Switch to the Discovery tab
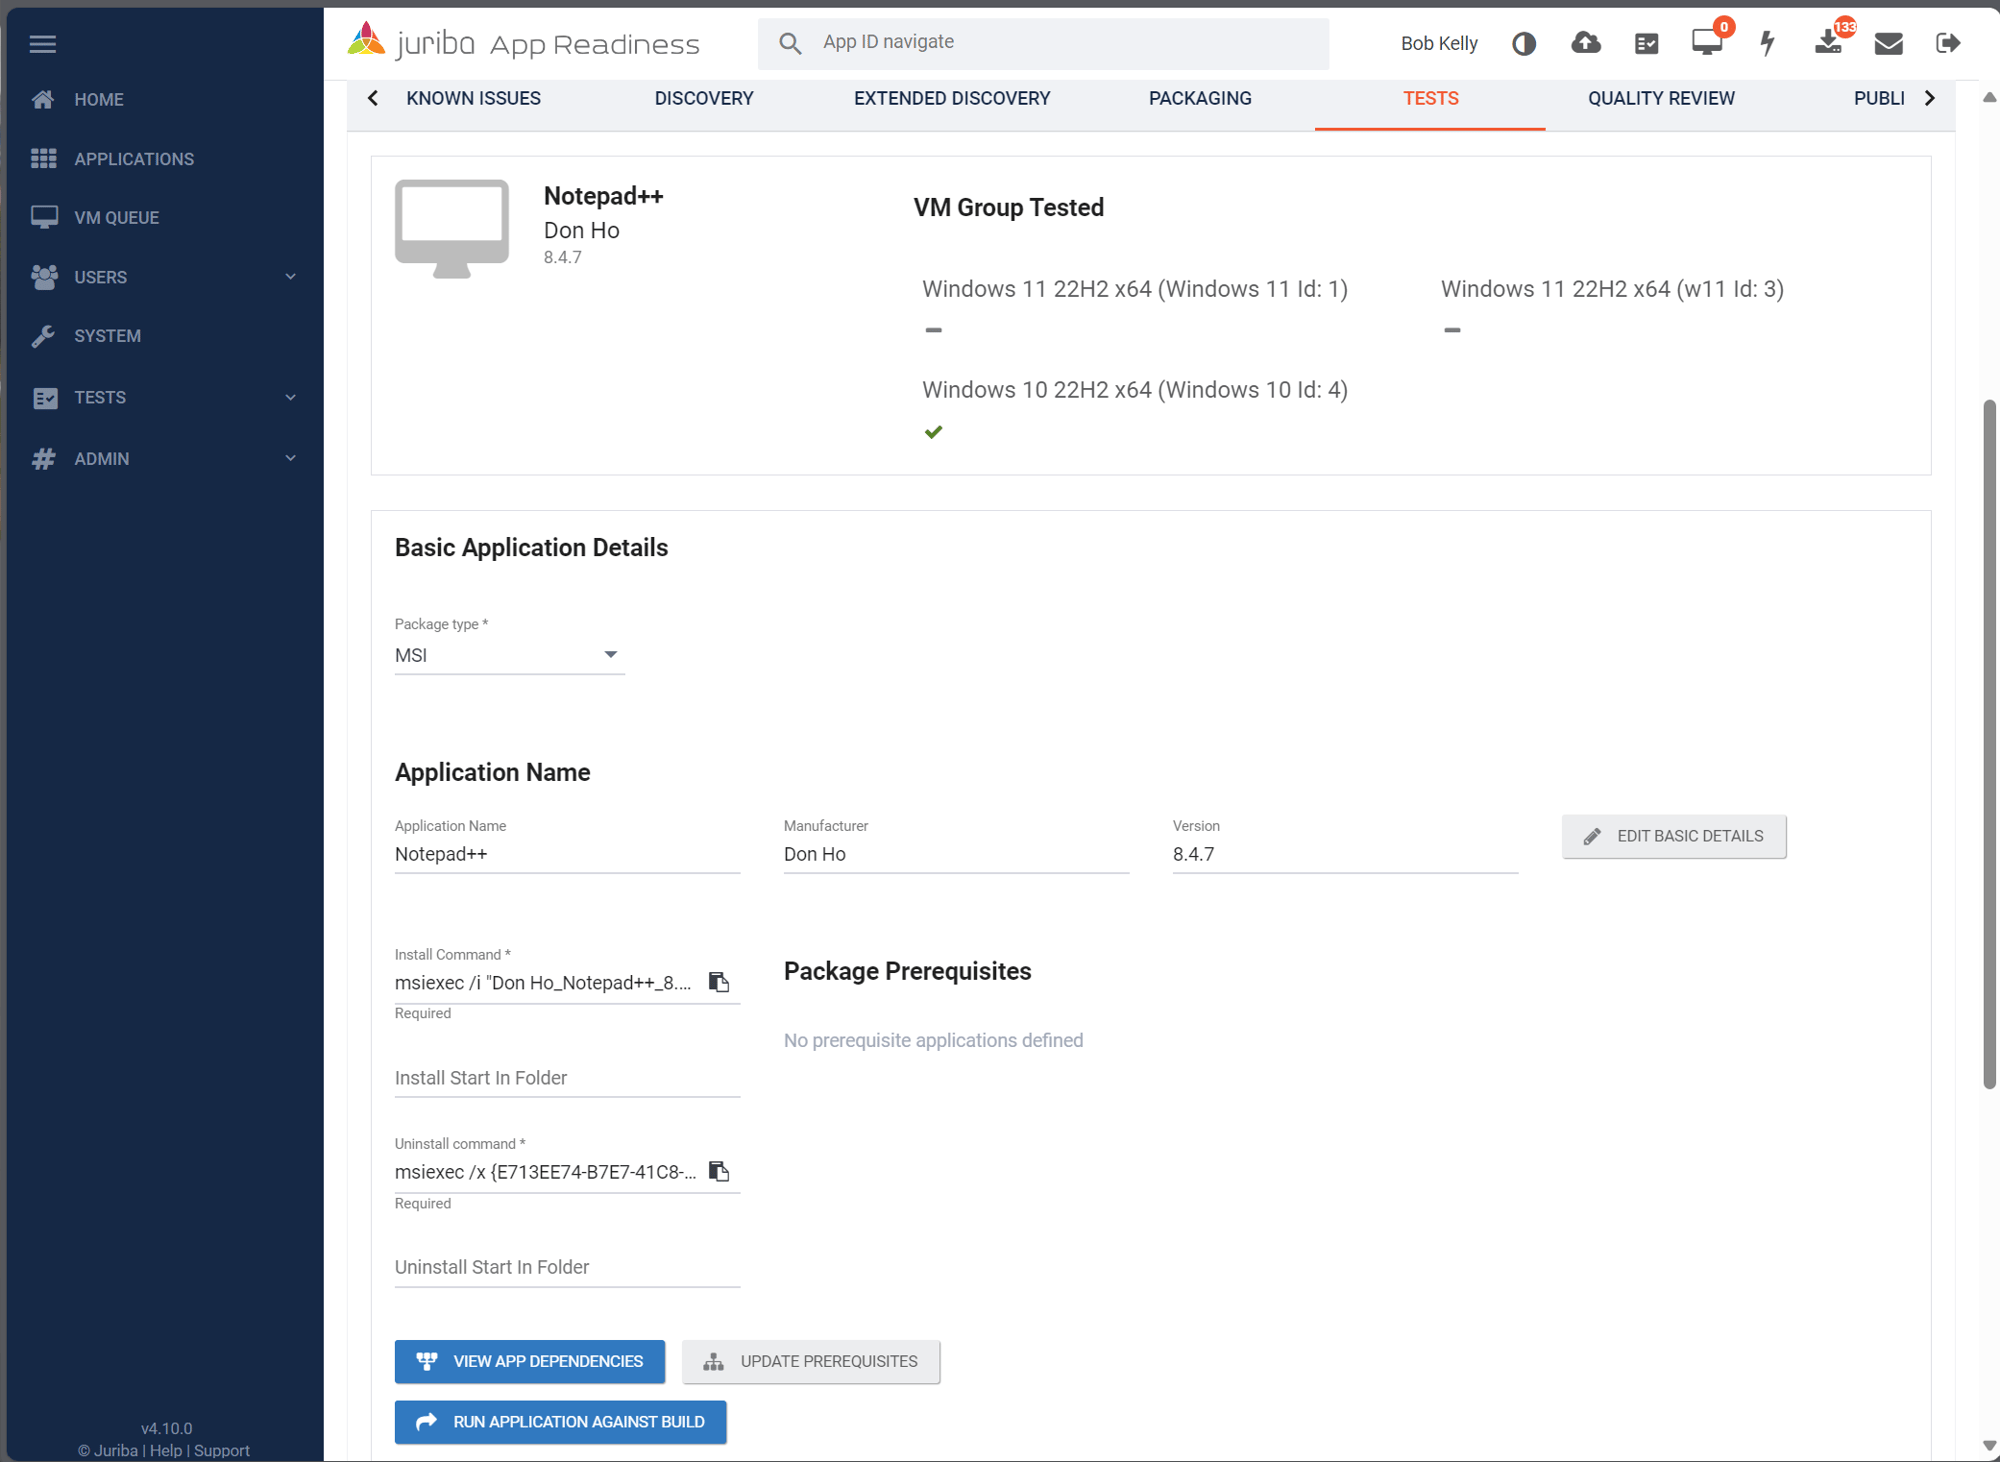The image size is (2000, 1462). coord(704,98)
